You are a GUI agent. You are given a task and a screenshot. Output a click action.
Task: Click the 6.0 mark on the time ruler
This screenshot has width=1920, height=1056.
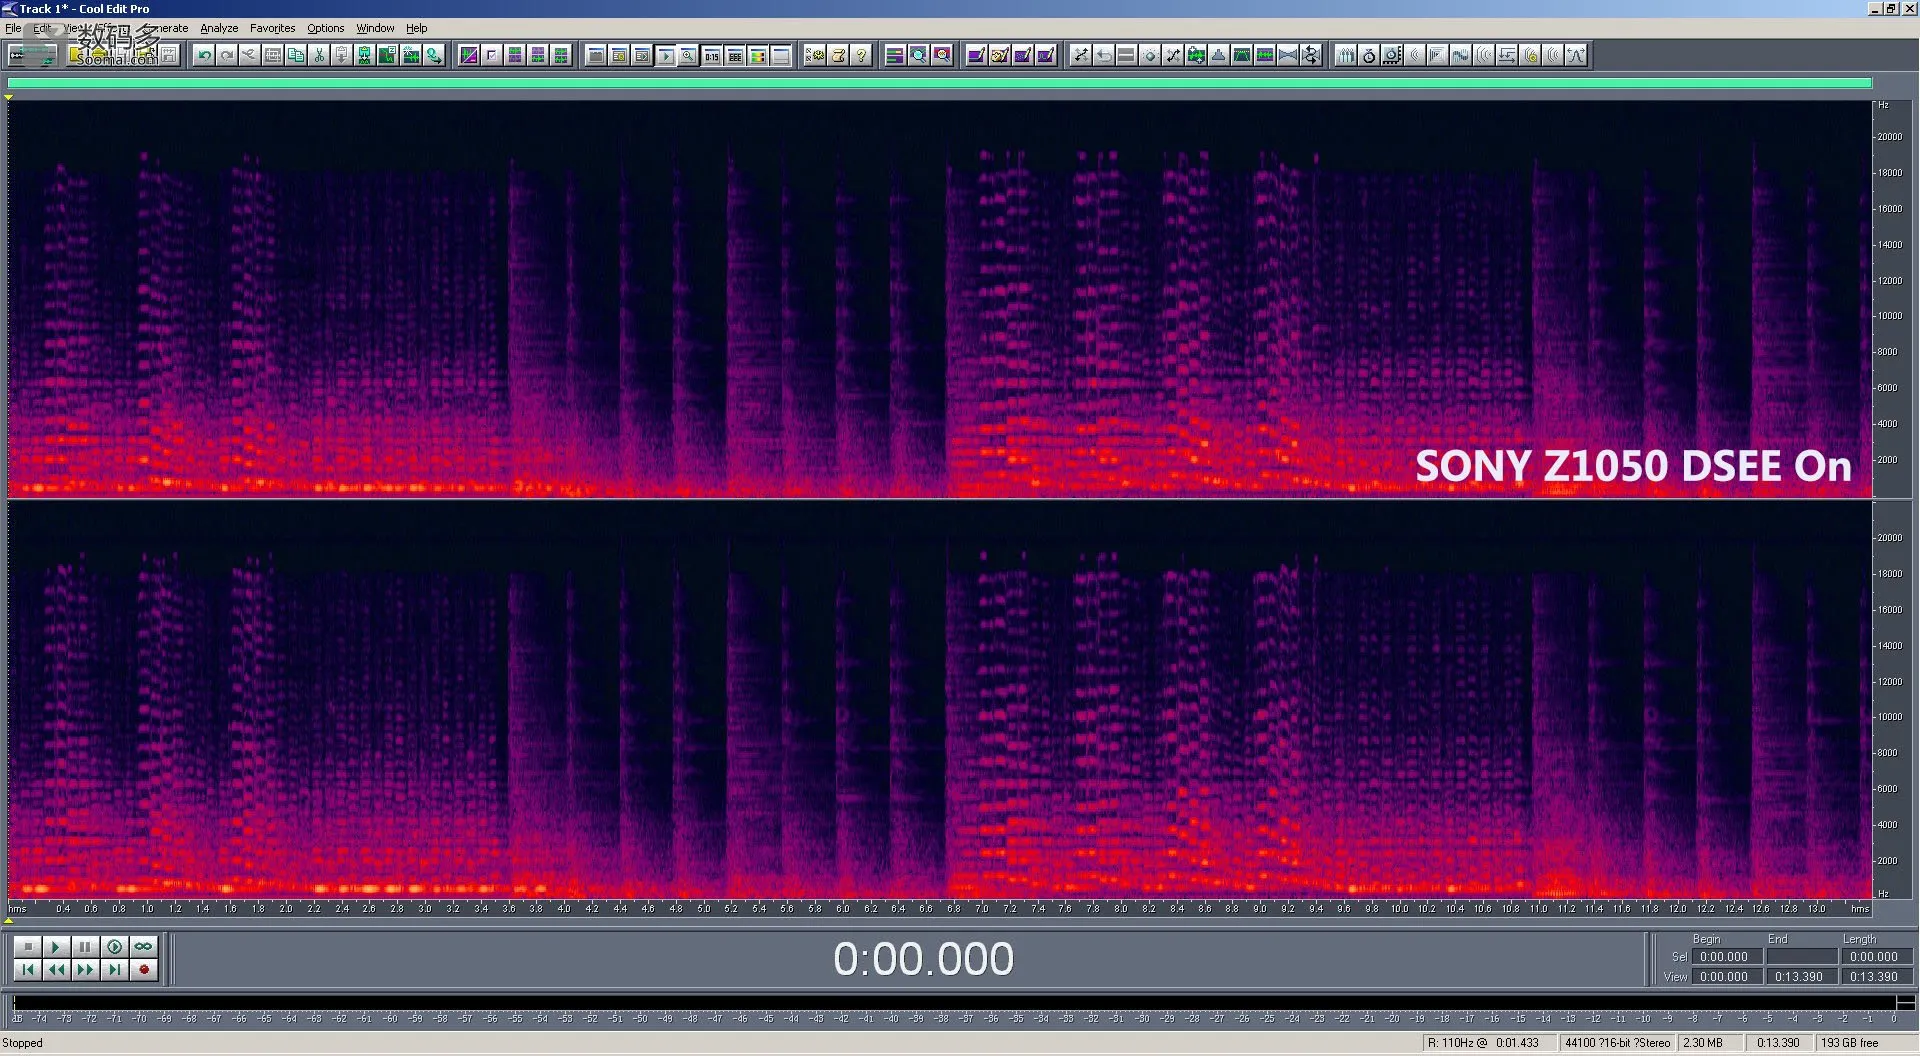click(842, 909)
